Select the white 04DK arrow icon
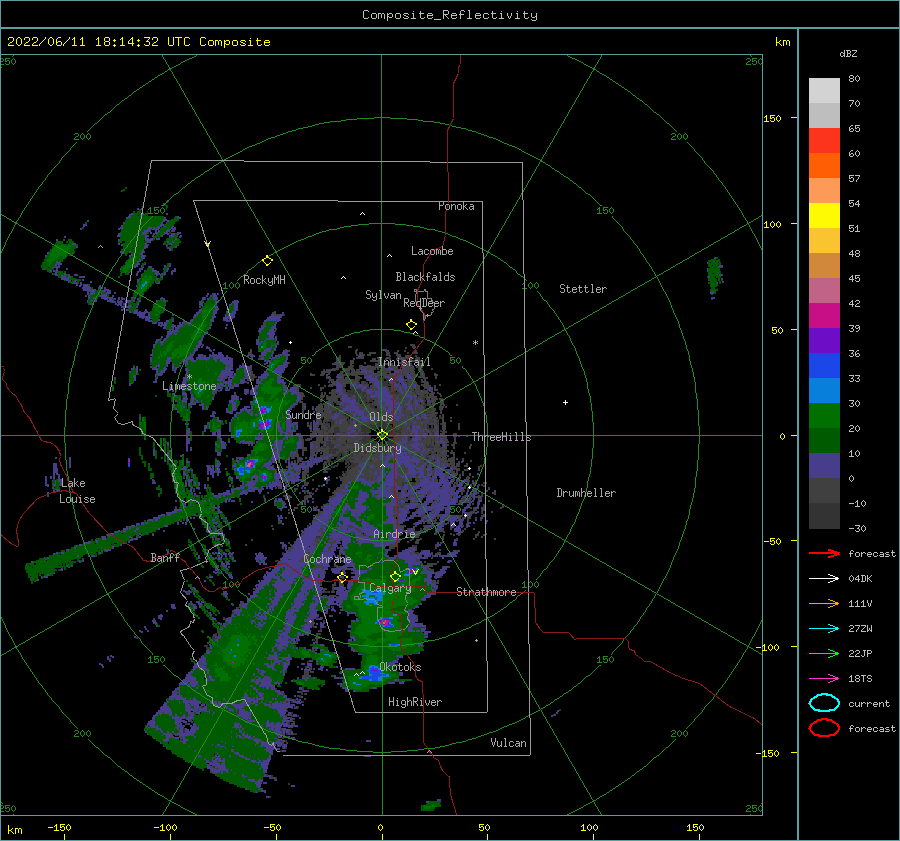Viewport: 900px width, 841px height. pos(824,579)
